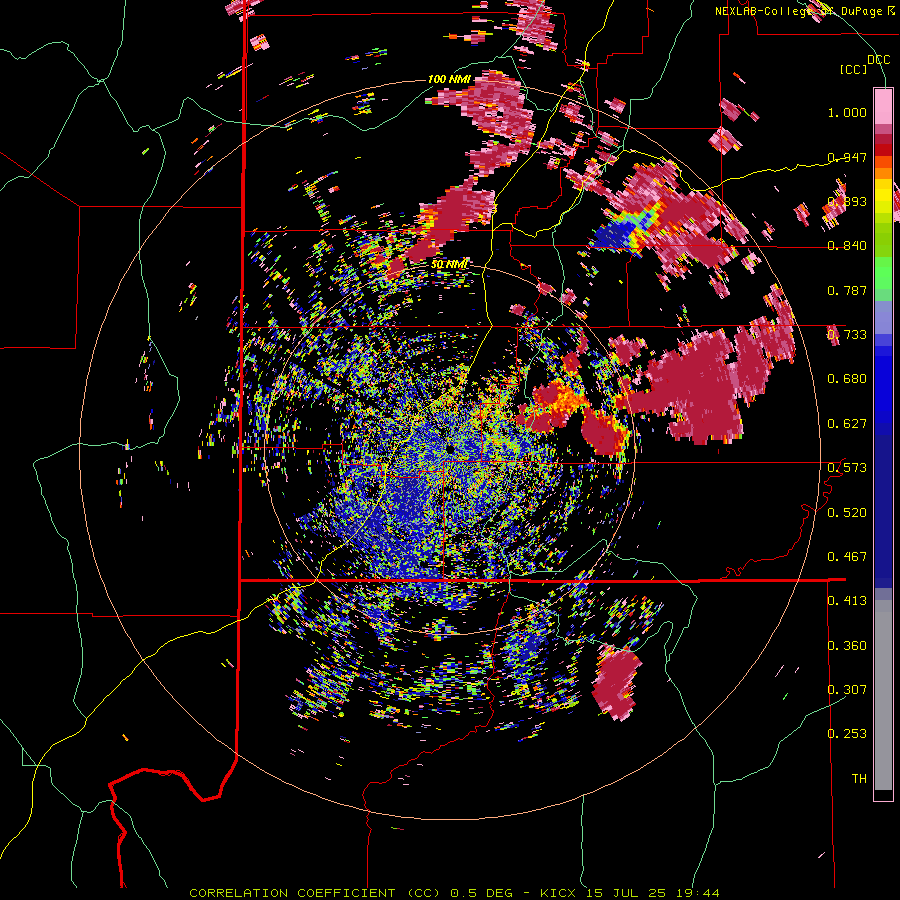The image size is (900, 900).
Task: Pick the gray lower color bar segment
Action: point(883,695)
